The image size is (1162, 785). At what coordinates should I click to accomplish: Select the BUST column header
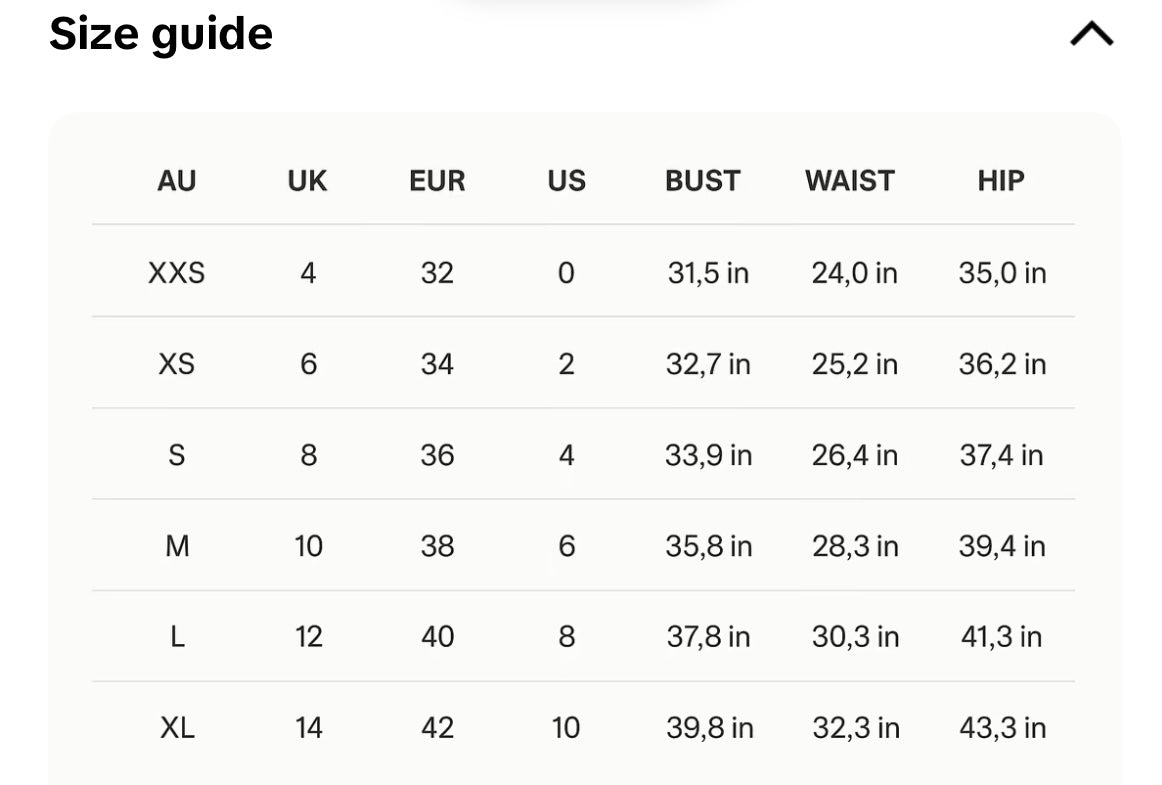tap(703, 181)
